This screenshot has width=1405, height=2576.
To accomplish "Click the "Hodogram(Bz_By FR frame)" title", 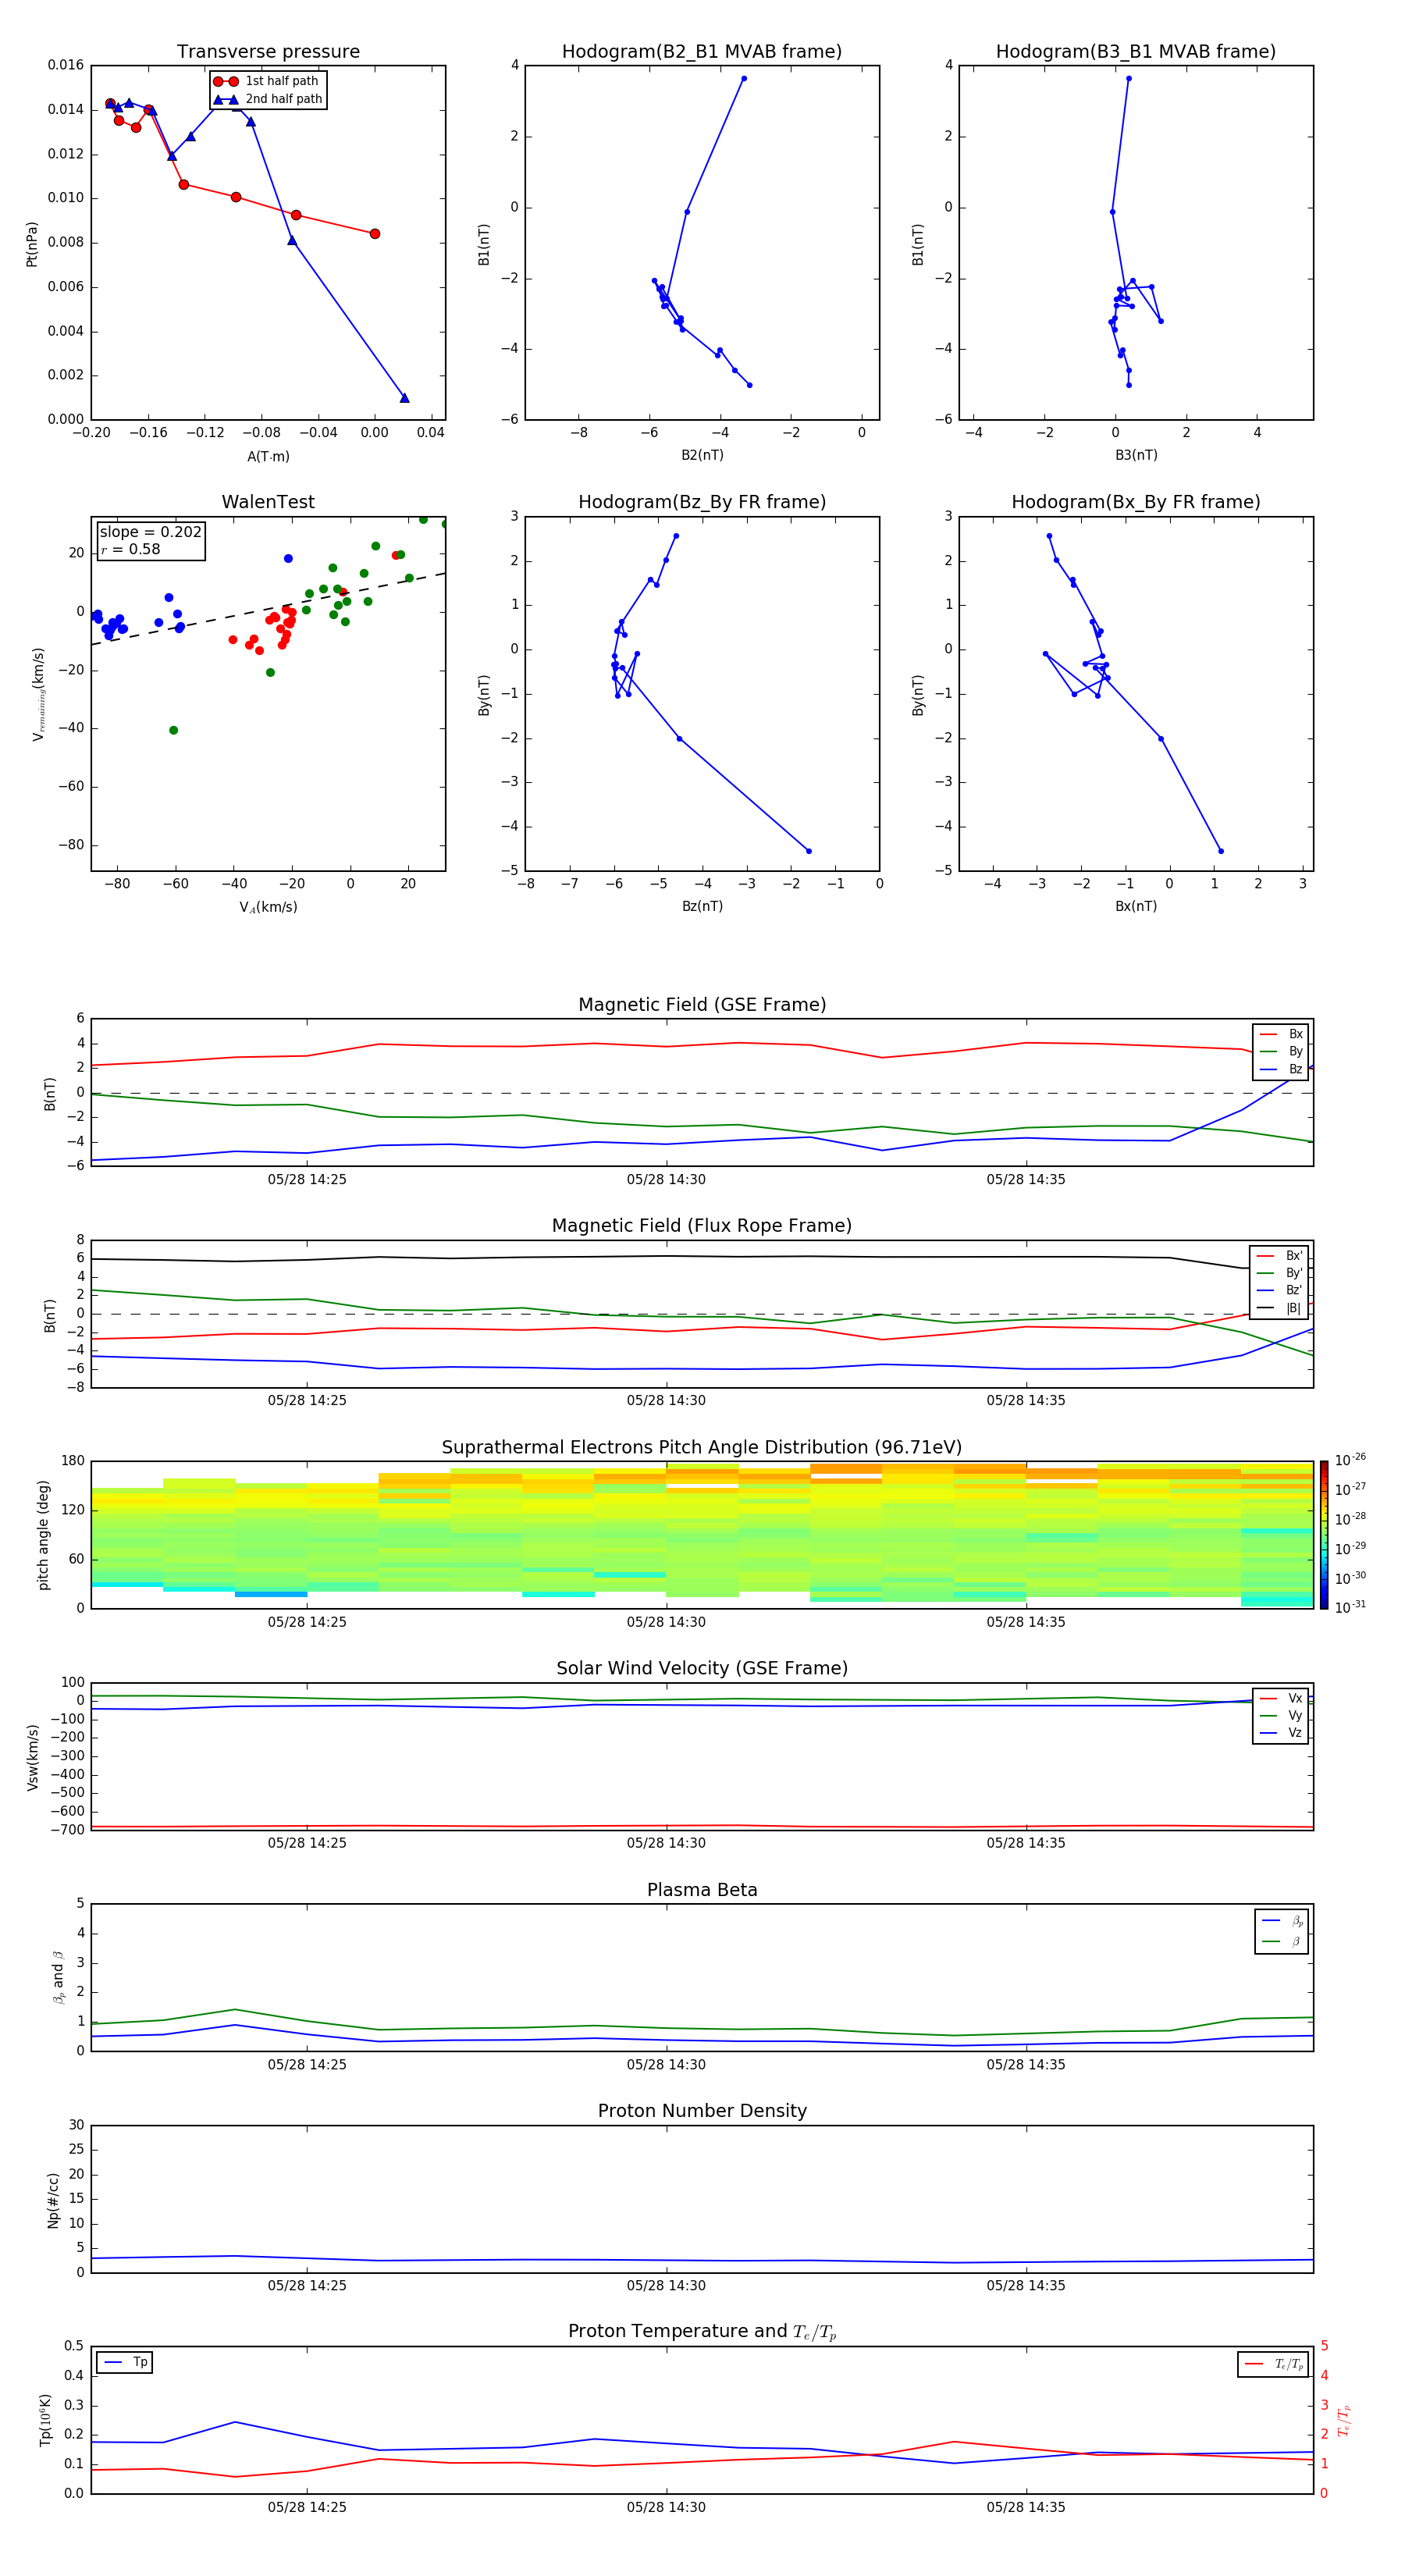I will [x=702, y=502].
